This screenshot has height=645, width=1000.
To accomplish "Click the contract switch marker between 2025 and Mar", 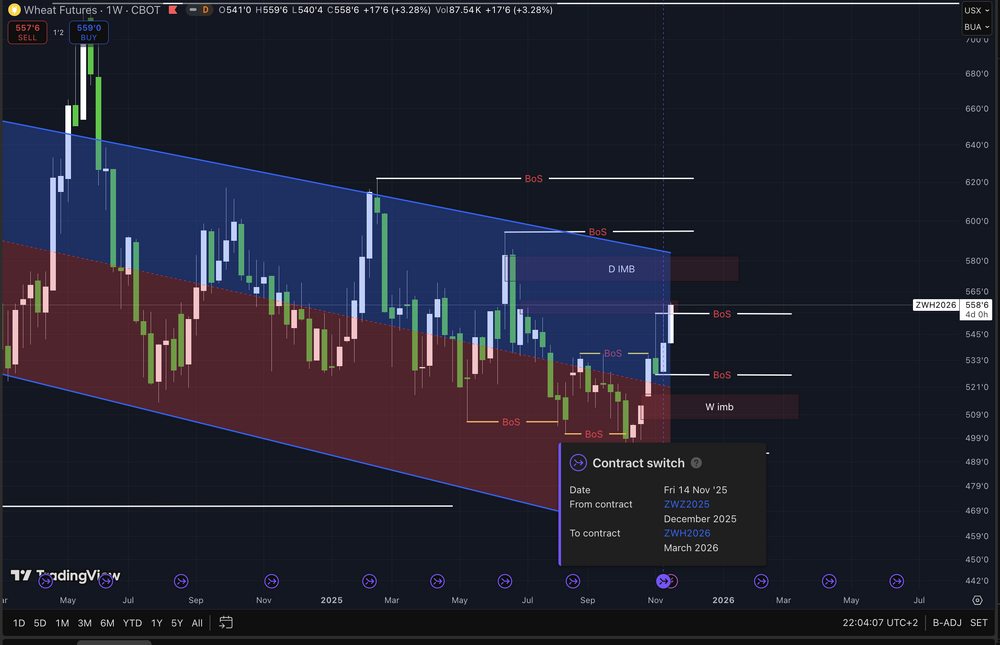I will (369, 581).
